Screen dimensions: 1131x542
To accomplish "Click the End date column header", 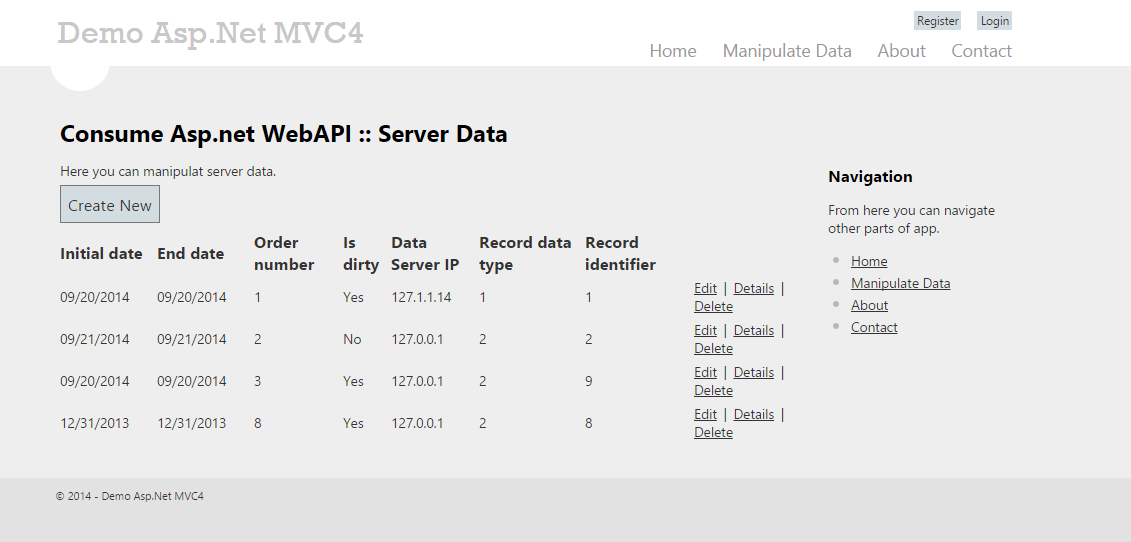I will pyautogui.click(x=190, y=253).
